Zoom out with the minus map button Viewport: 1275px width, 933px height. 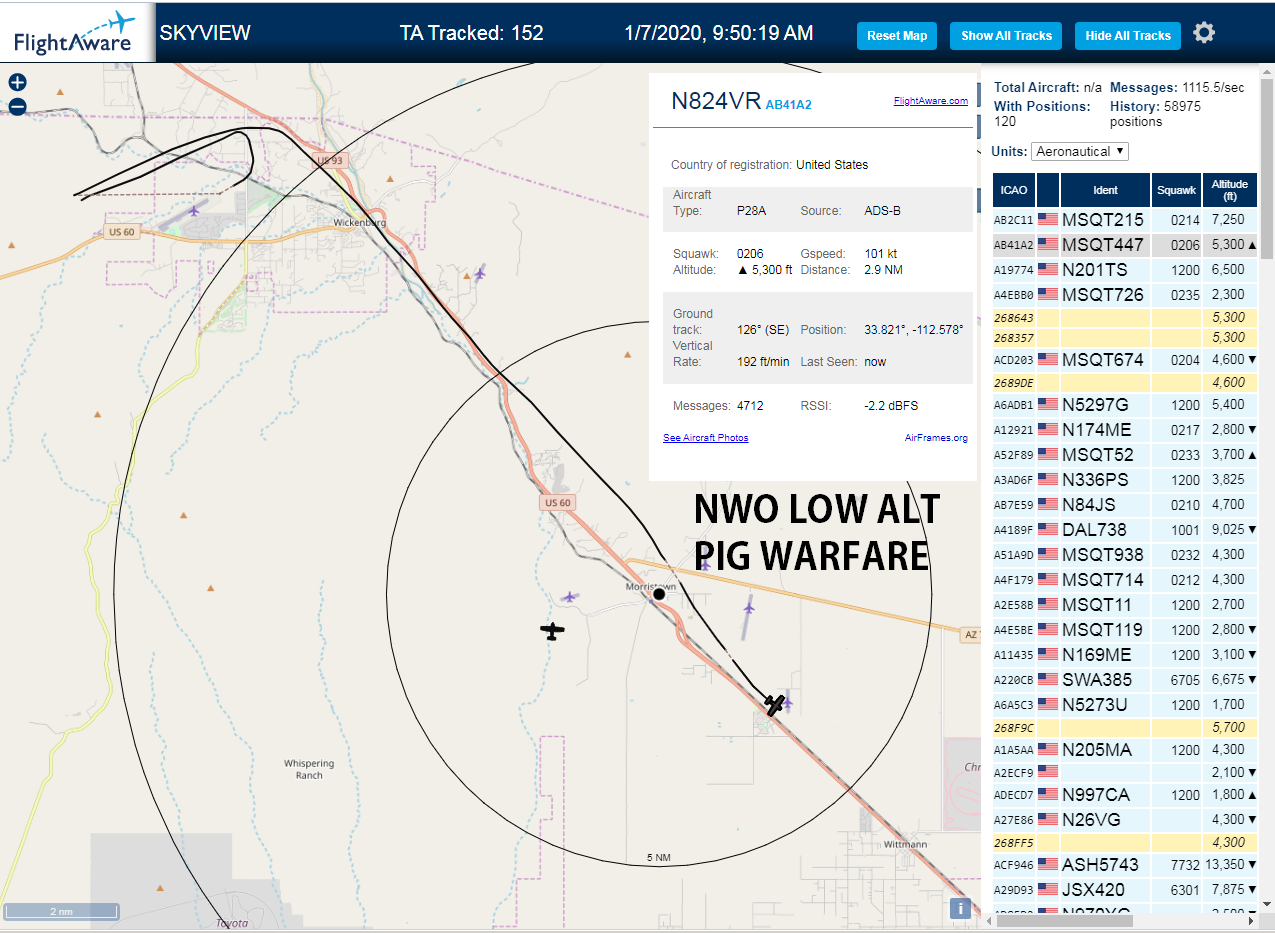[x=17, y=106]
